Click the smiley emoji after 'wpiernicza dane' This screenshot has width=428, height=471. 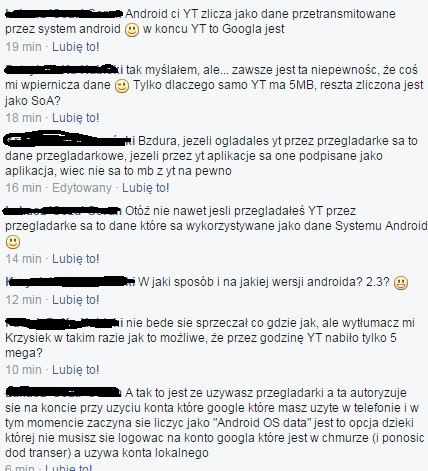[x=122, y=86]
